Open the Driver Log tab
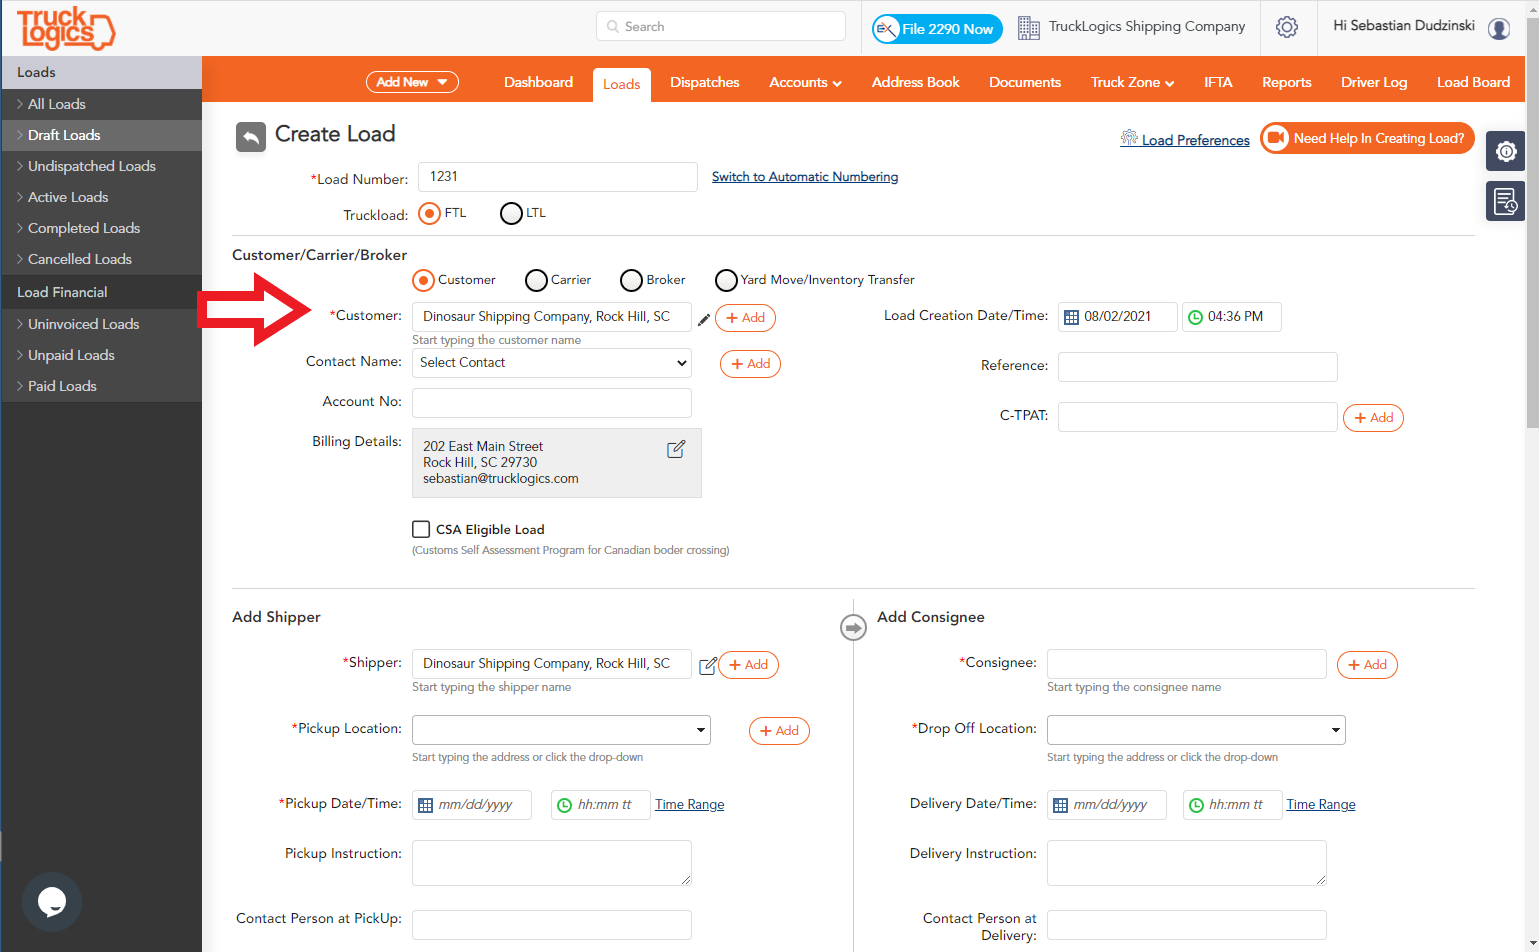 [x=1374, y=82]
